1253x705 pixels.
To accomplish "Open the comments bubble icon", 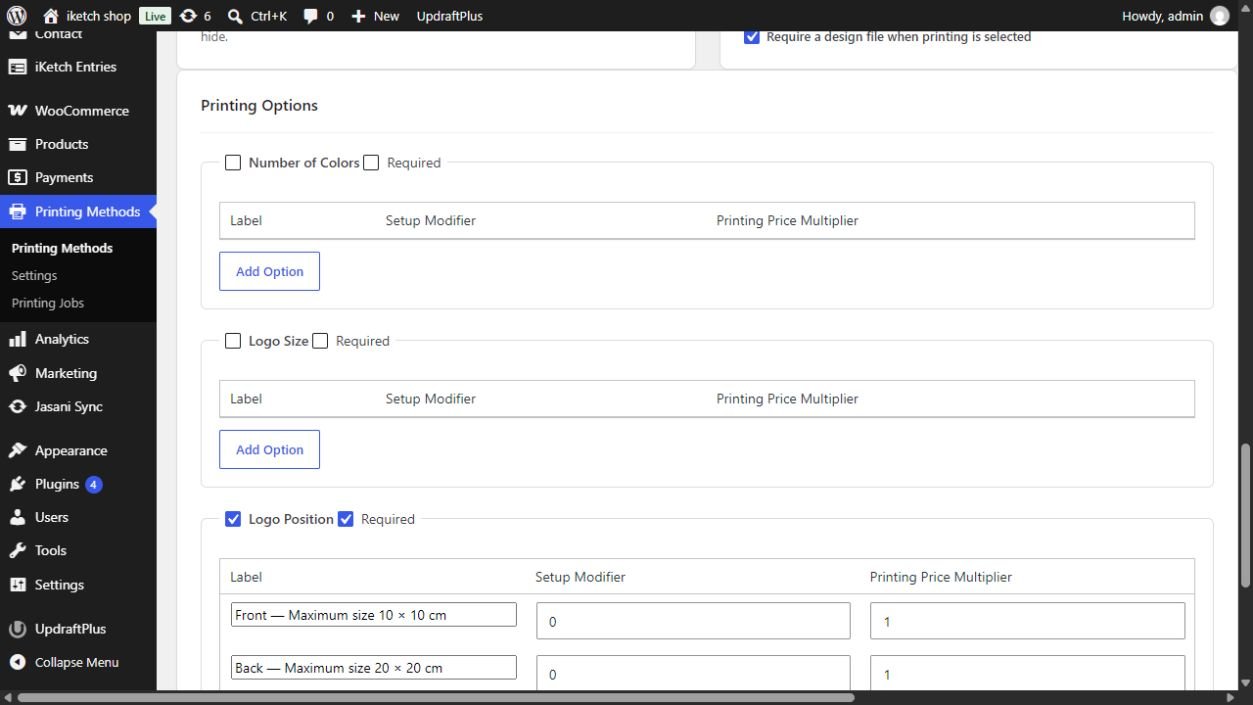I will pos(310,16).
